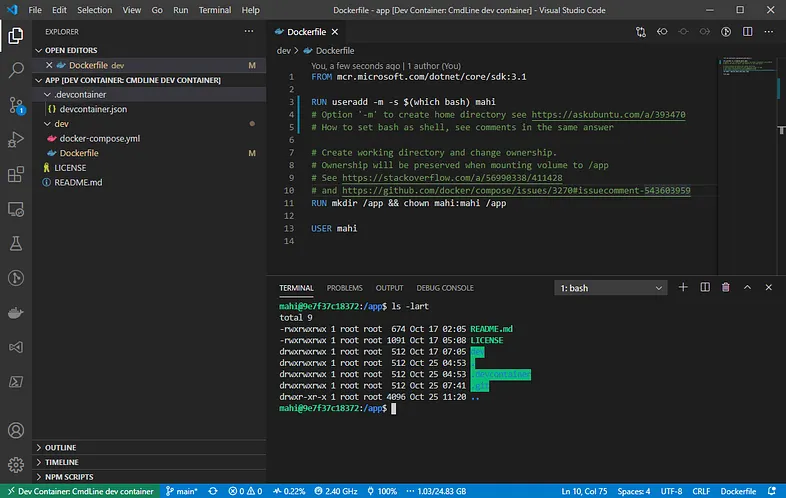Toggle the Manage gear menu
The width and height of the screenshot is (786, 498).
pyautogui.click(x=16, y=465)
